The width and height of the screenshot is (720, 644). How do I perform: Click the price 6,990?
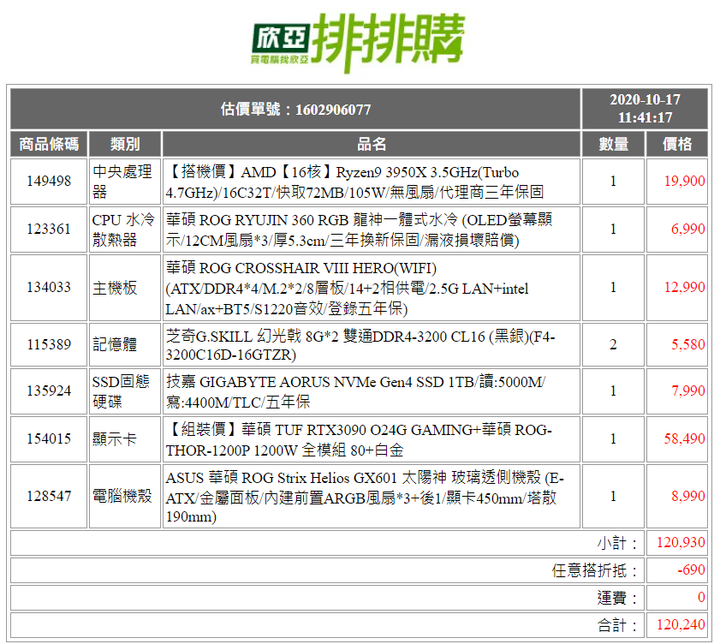688,229
